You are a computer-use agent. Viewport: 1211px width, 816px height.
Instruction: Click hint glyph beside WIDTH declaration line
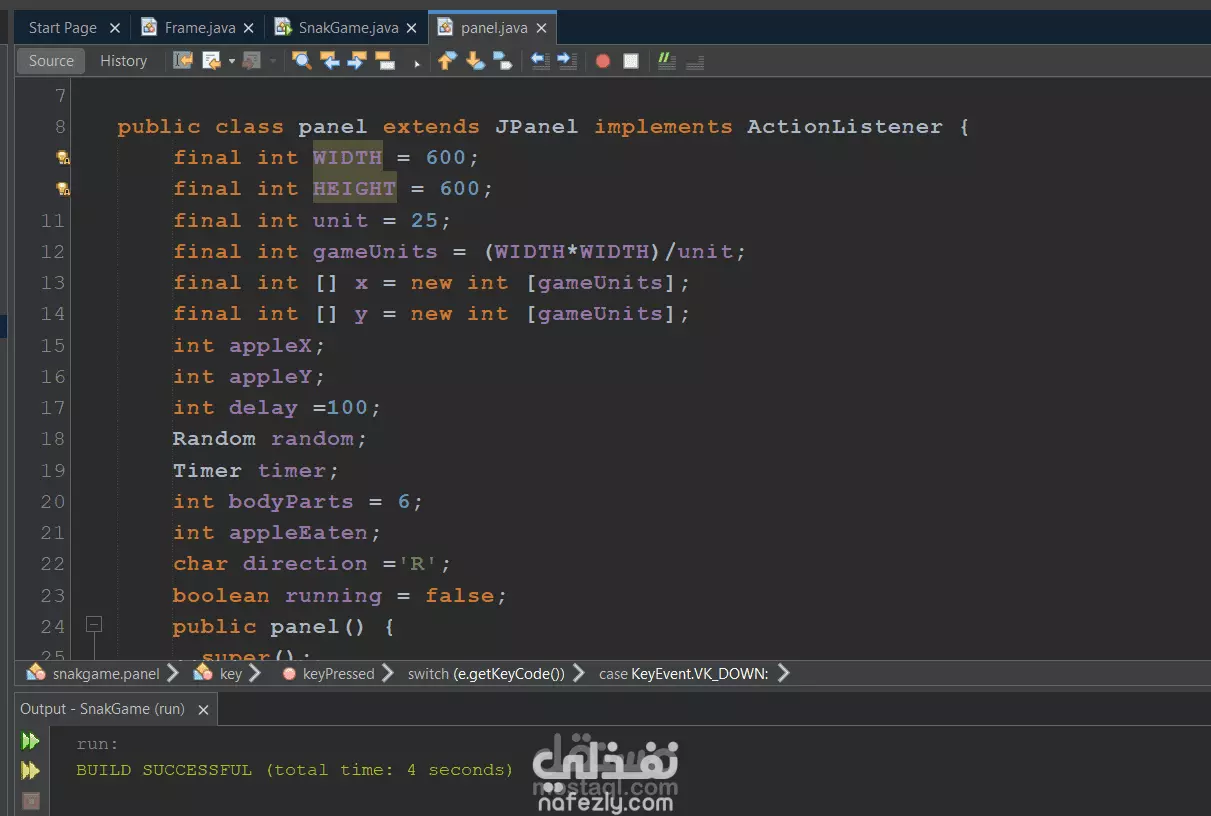(x=62, y=158)
